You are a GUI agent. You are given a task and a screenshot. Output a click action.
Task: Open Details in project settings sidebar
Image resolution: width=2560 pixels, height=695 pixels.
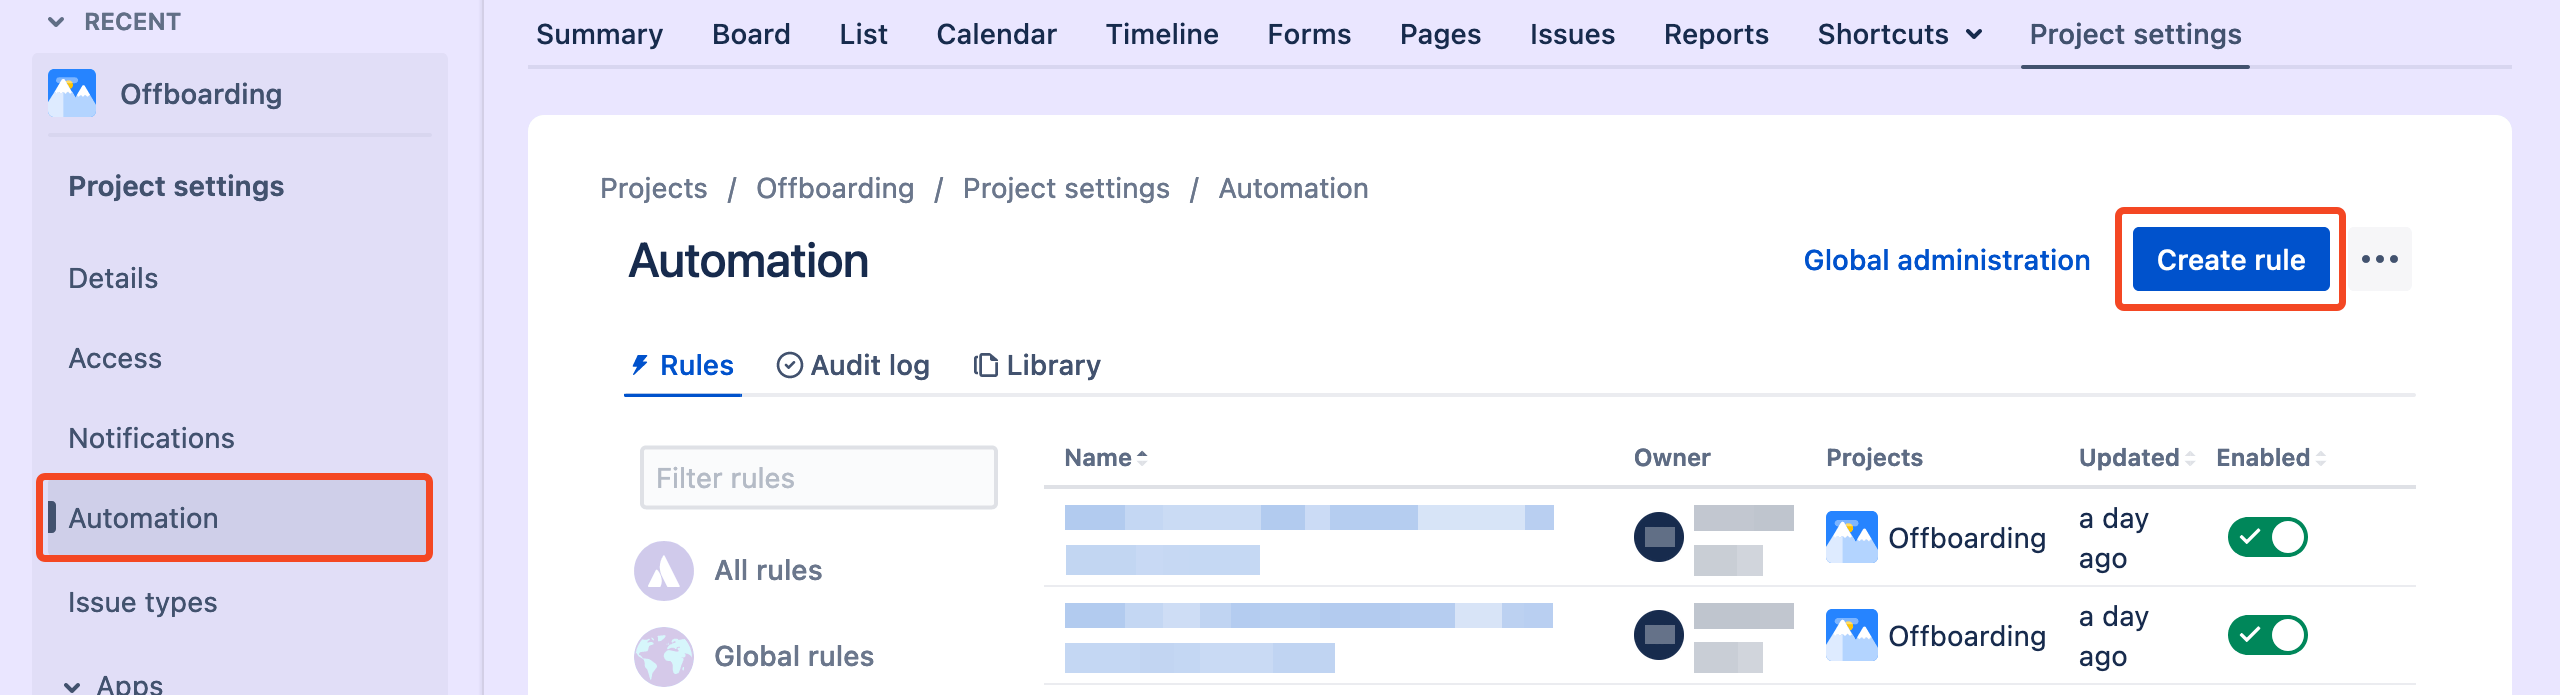pos(113,278)
